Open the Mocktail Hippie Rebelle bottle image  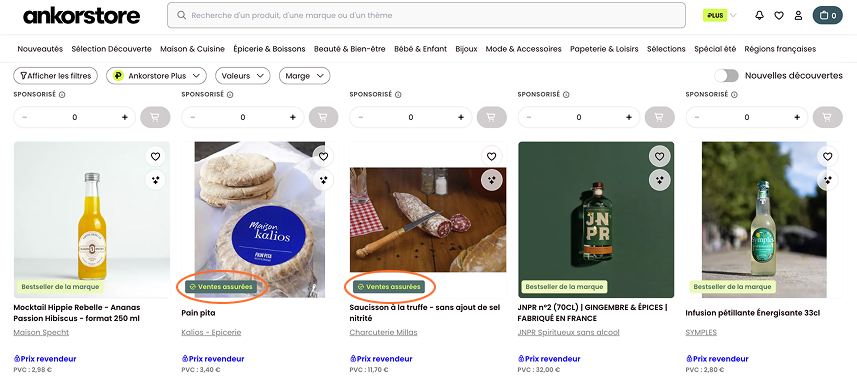pyautogui.click(x=92, y=220)
